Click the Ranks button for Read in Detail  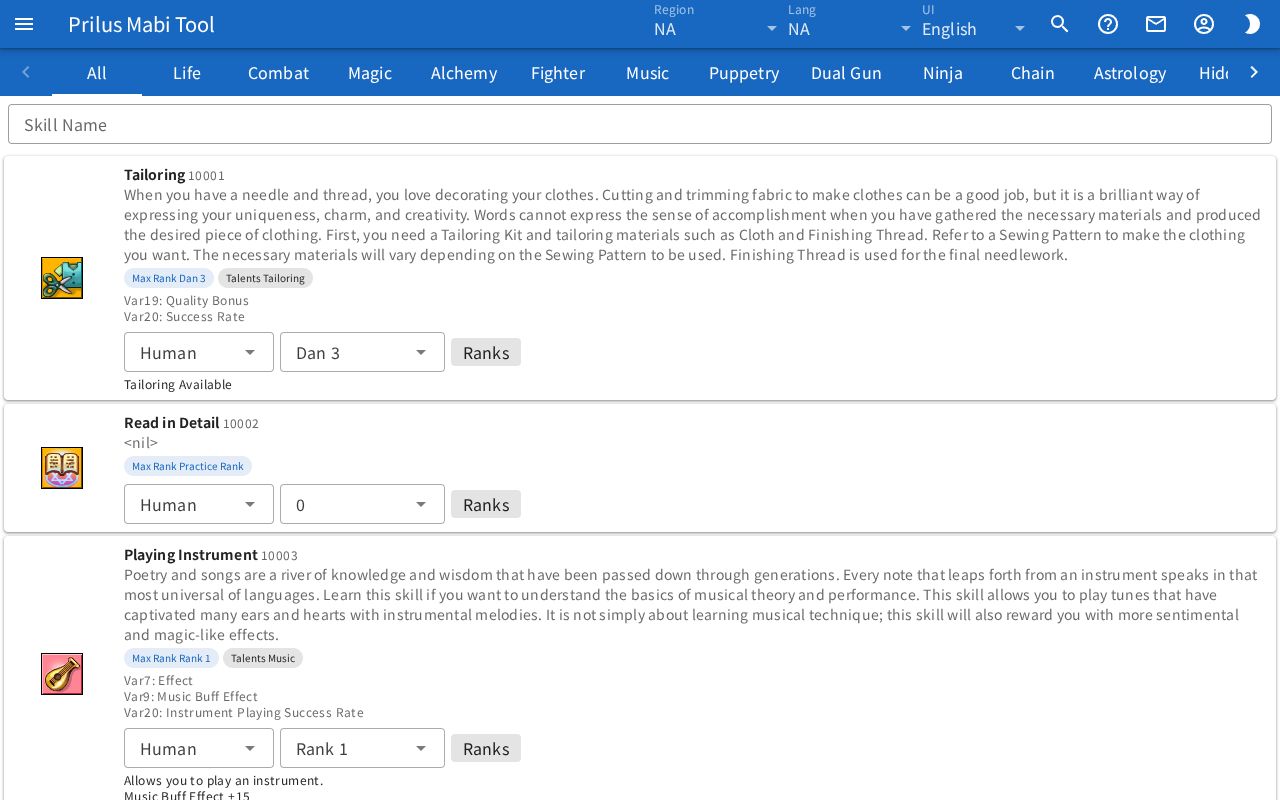coord(486,504)
